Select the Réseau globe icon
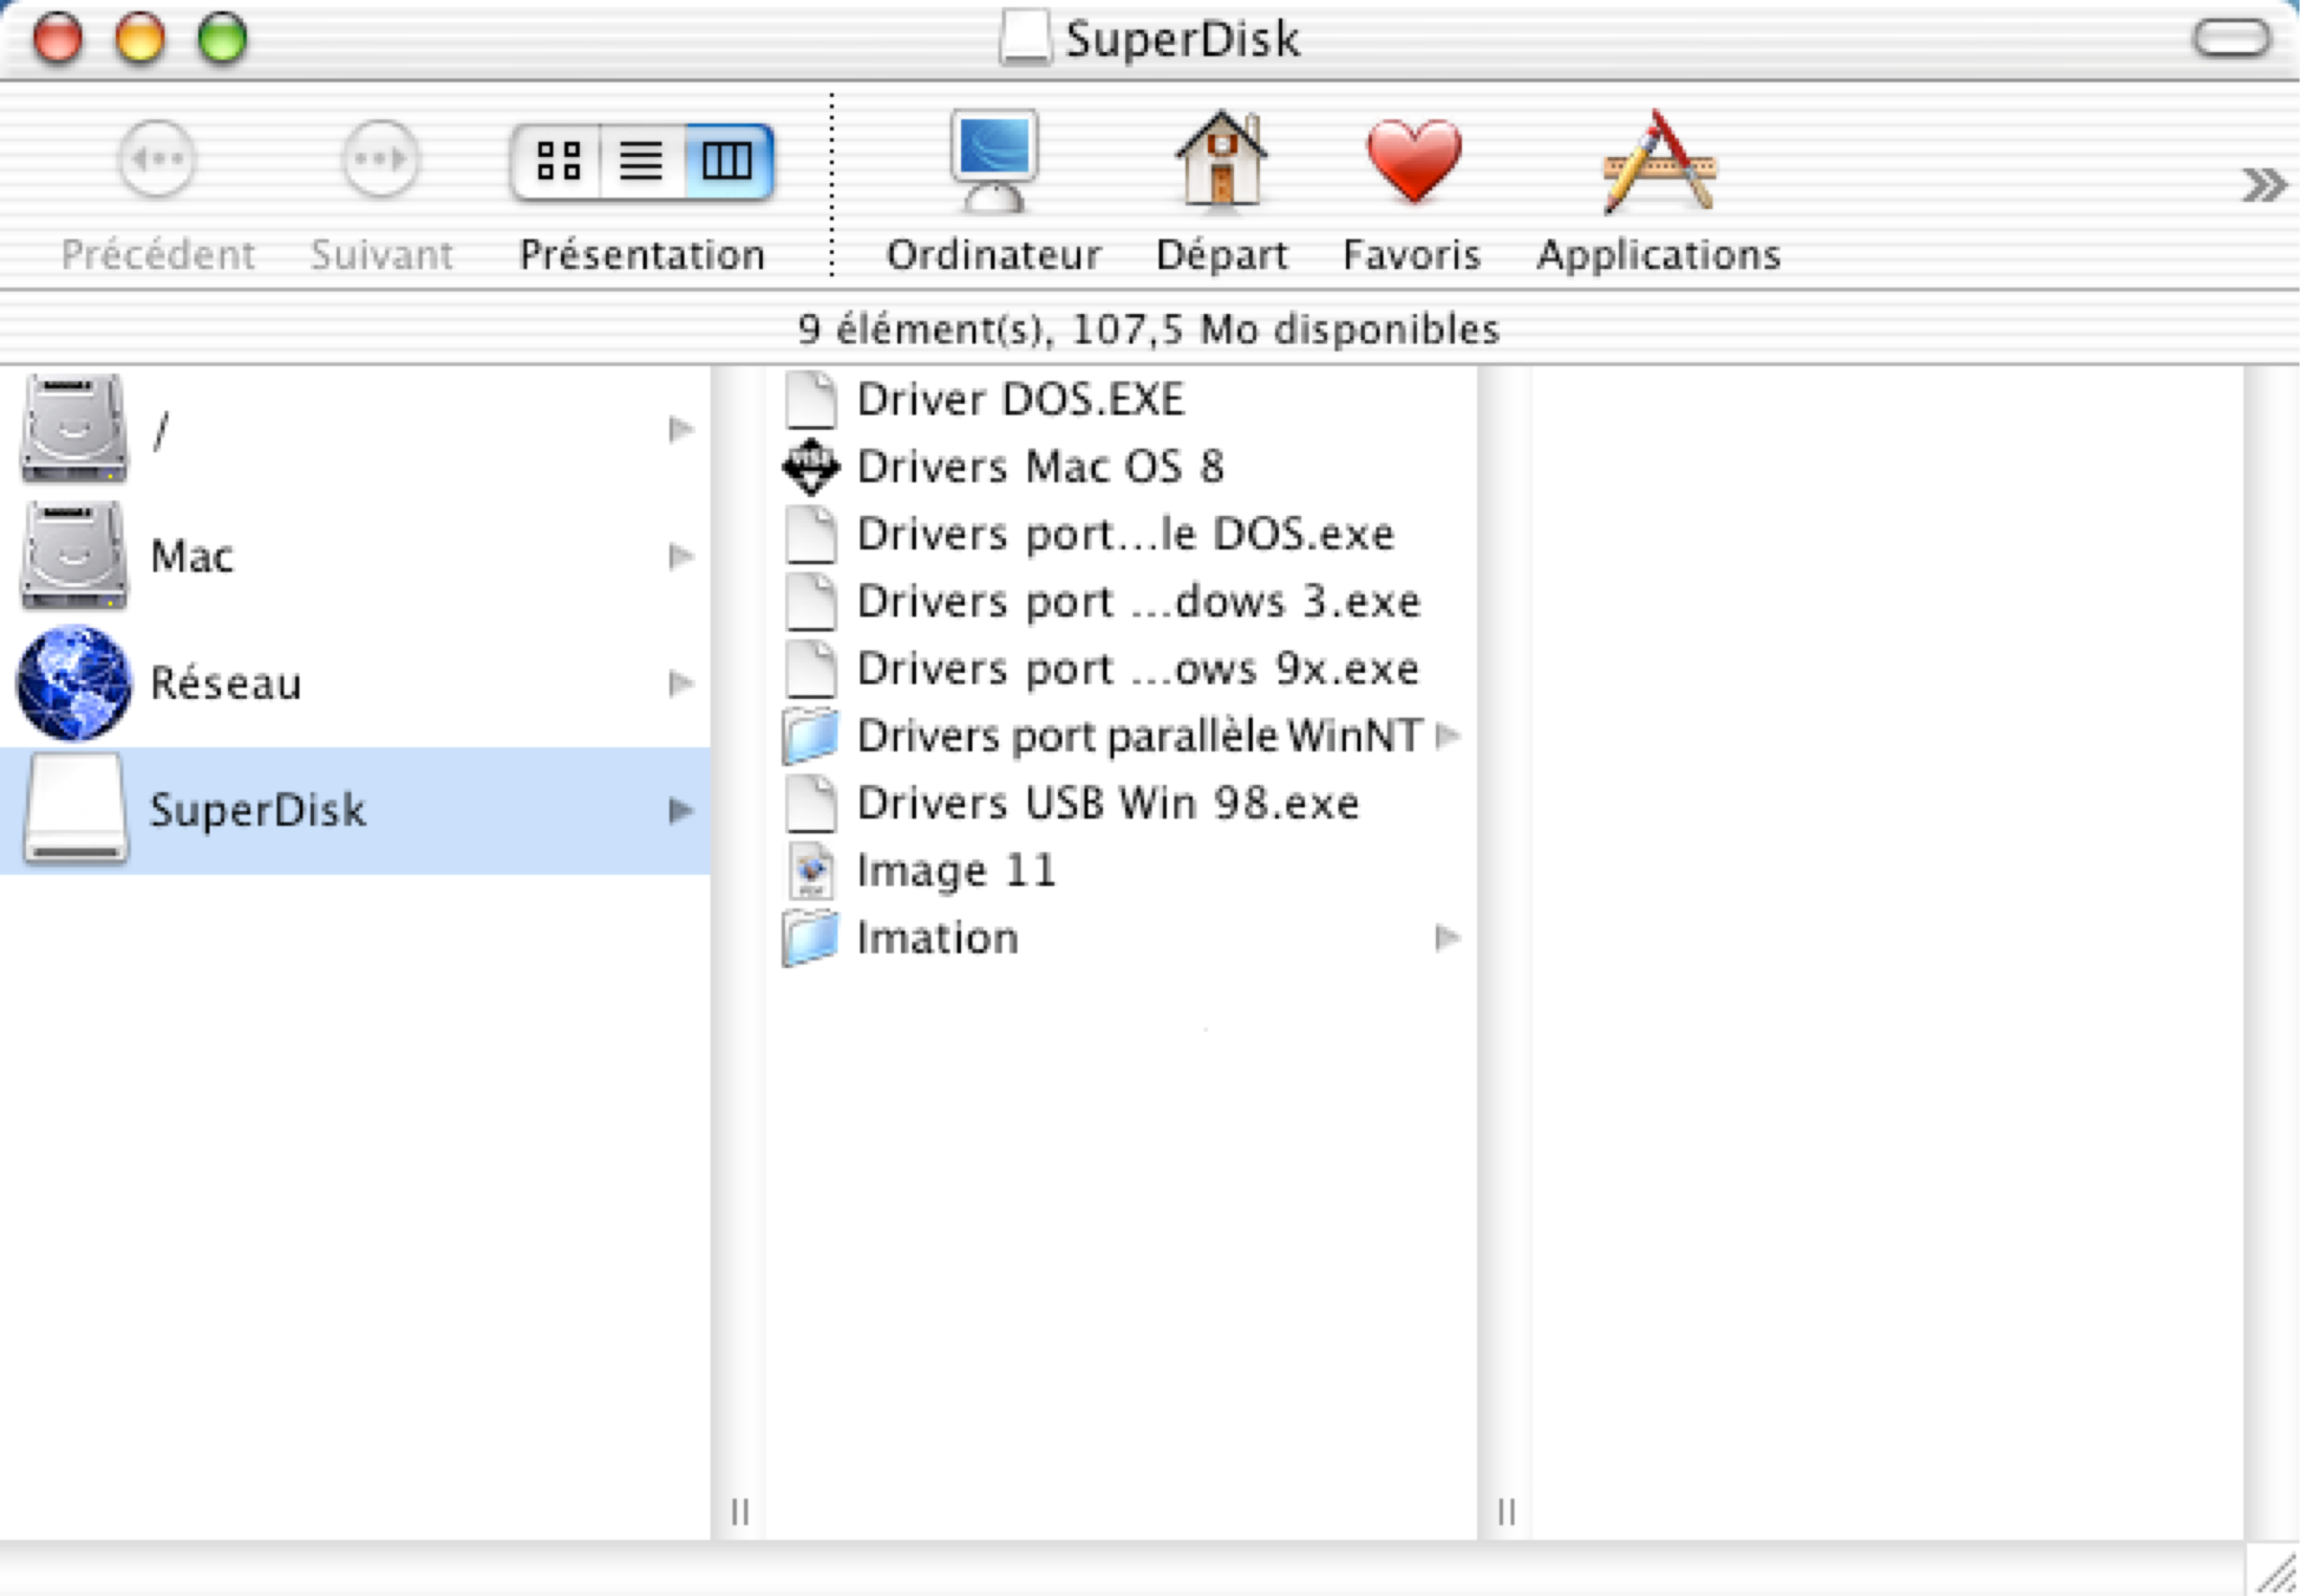 [x=74, y=683]
